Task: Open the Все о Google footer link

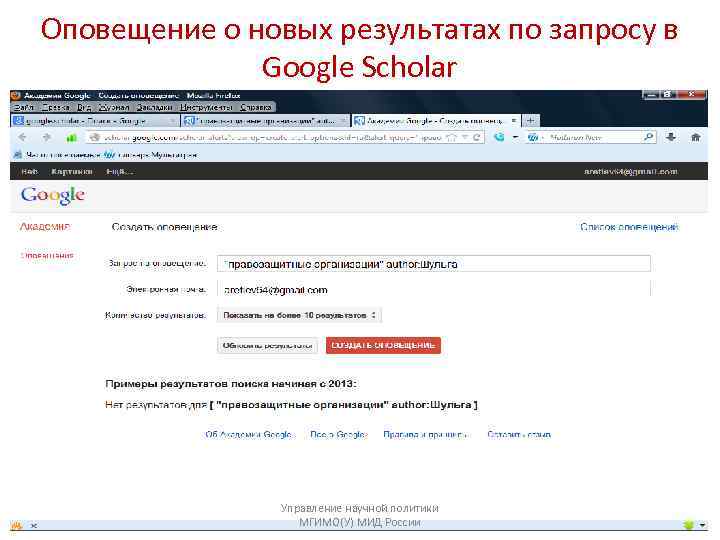Action: pos(338,434)
